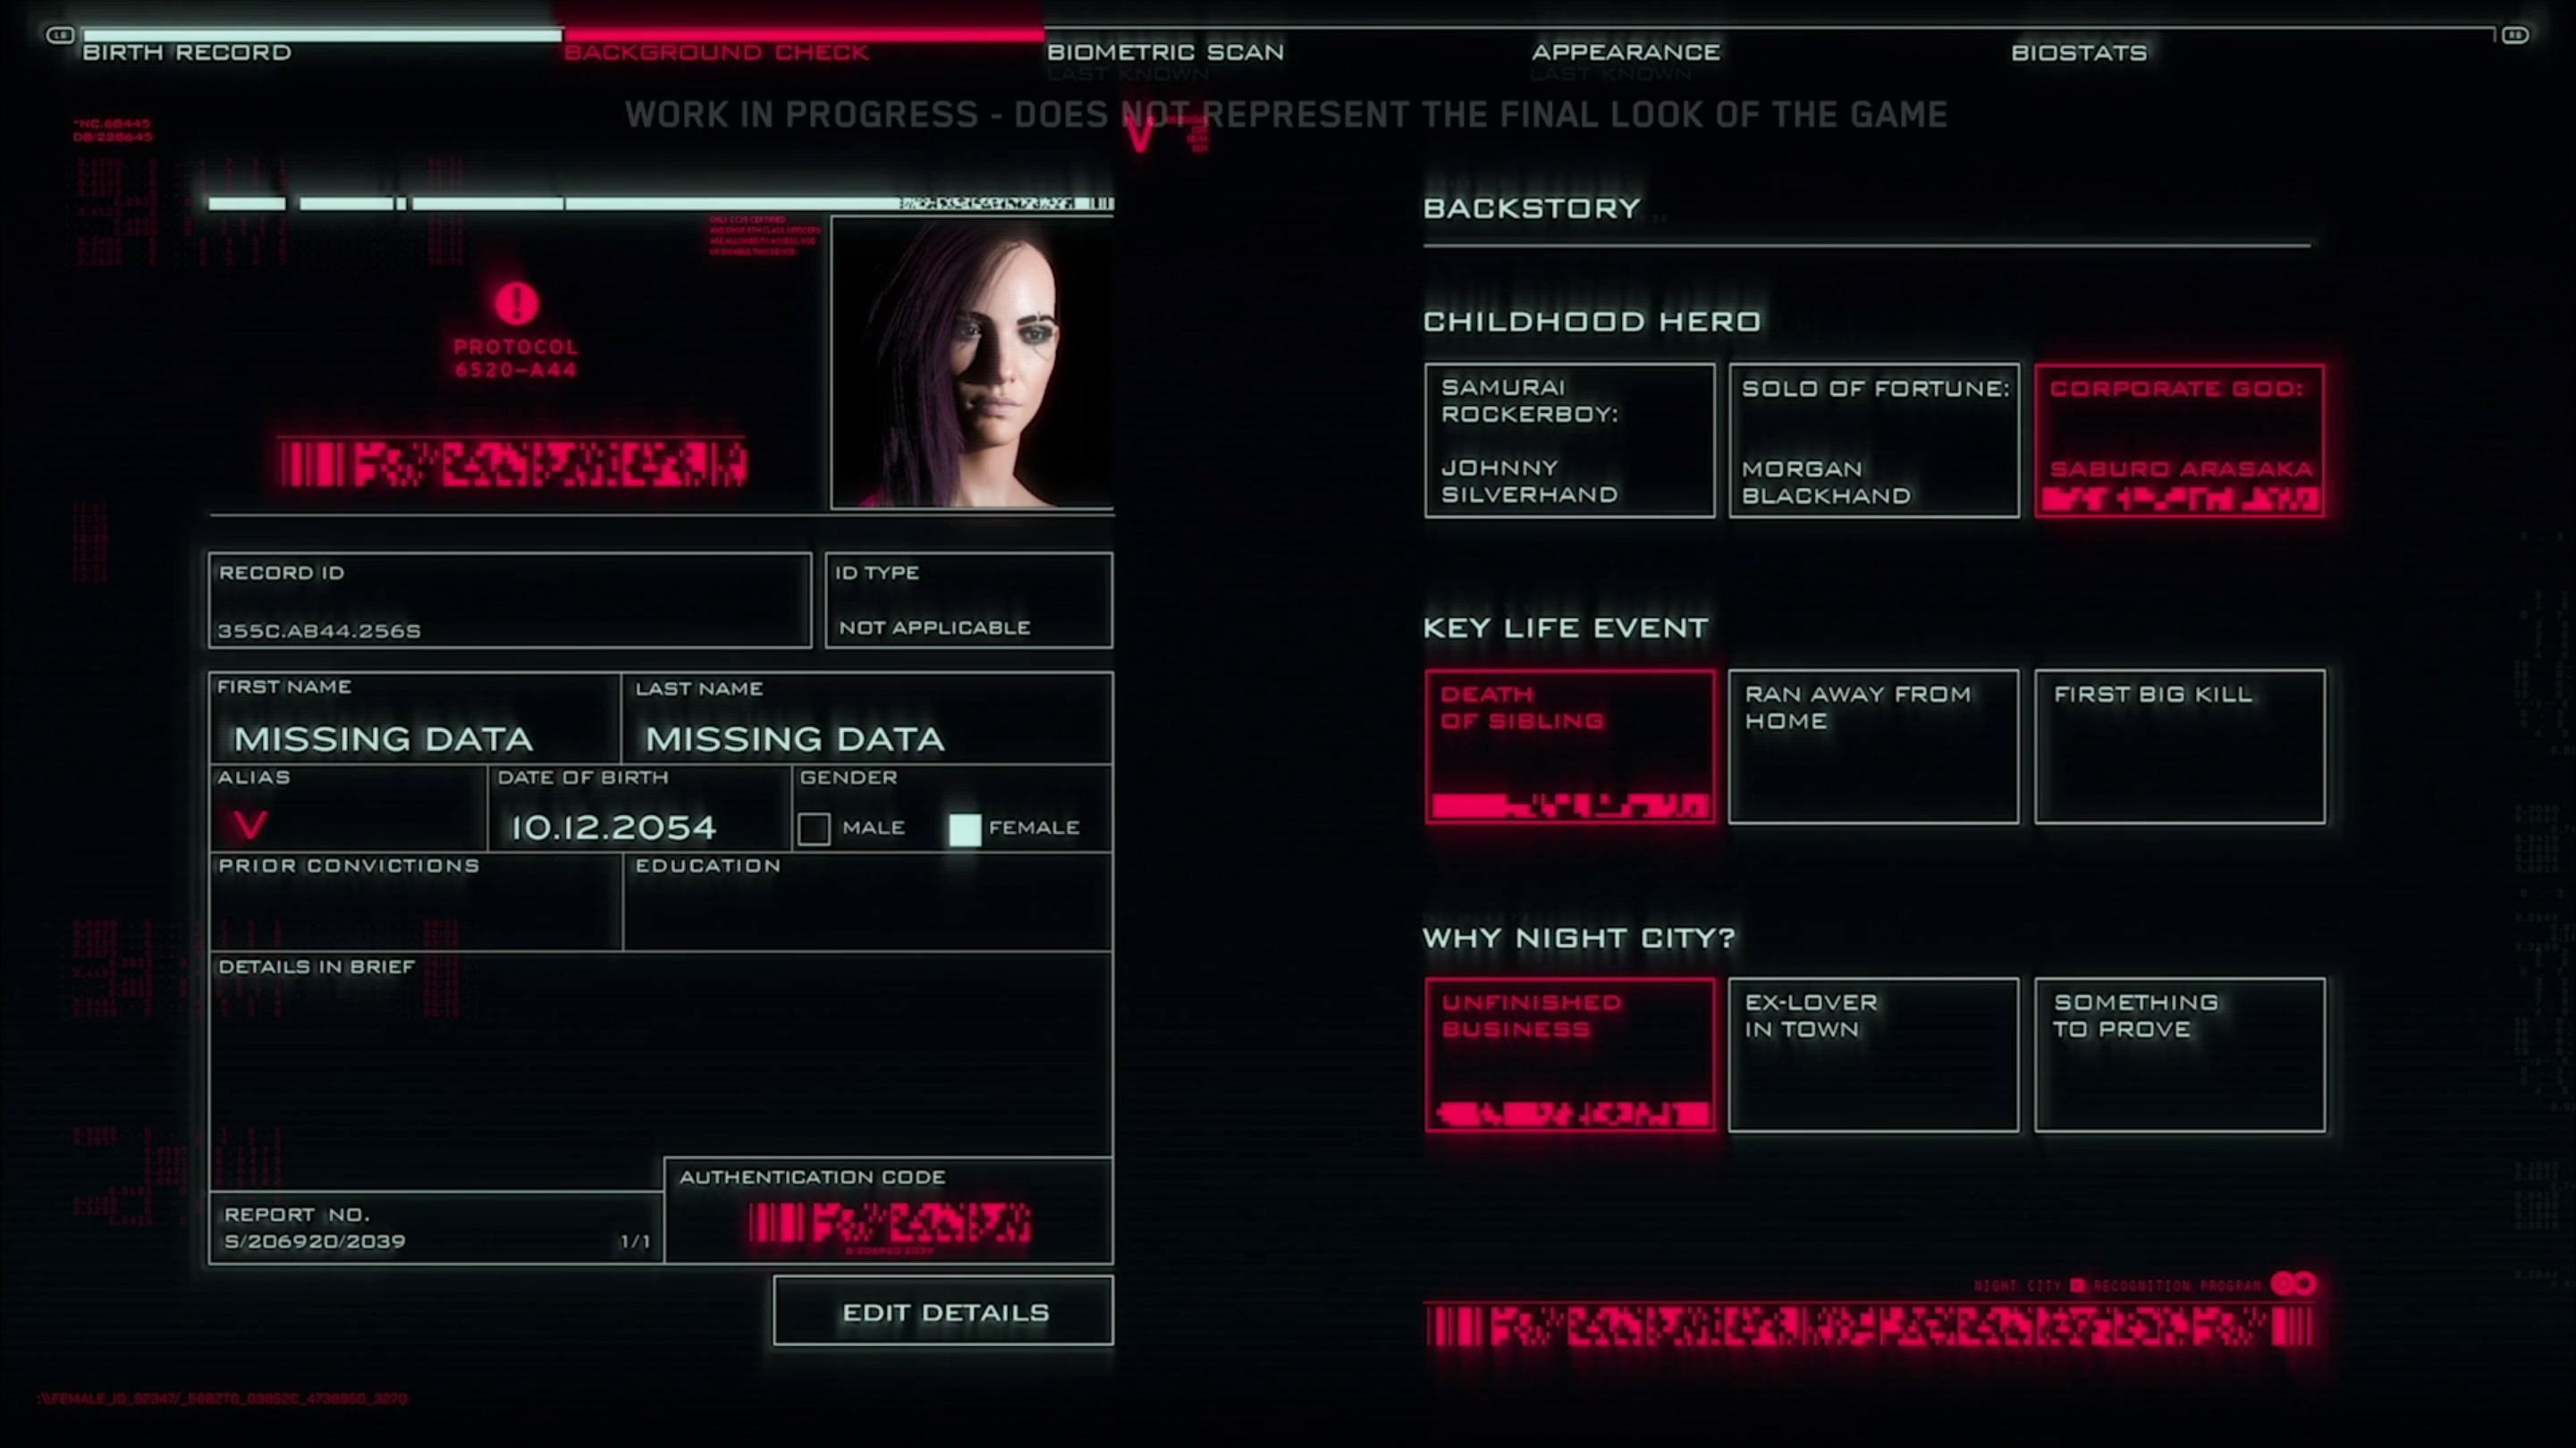Click Background Check tab icon

pyautogui.click(x=716, y=49)
